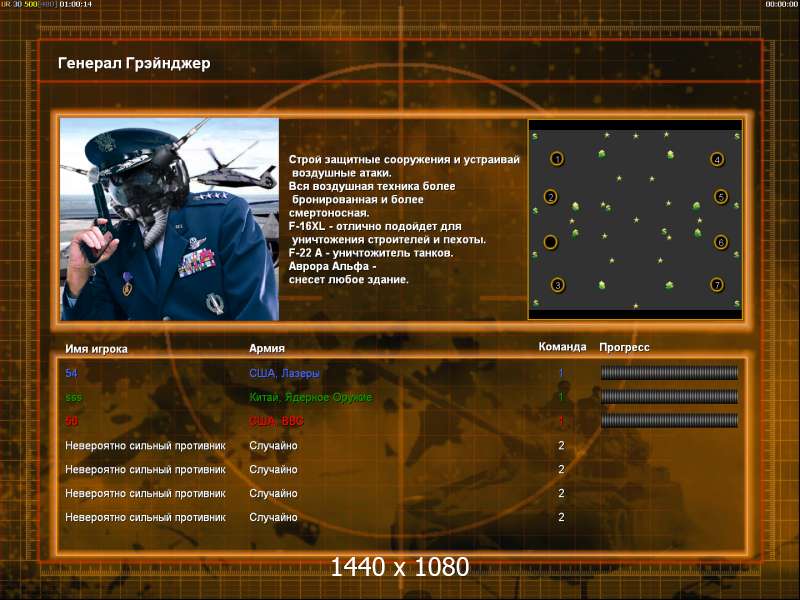800x600 pixels.
Task: Select start position 2 on the minimap
Action: pyautogui.click(x=551, y=197)
